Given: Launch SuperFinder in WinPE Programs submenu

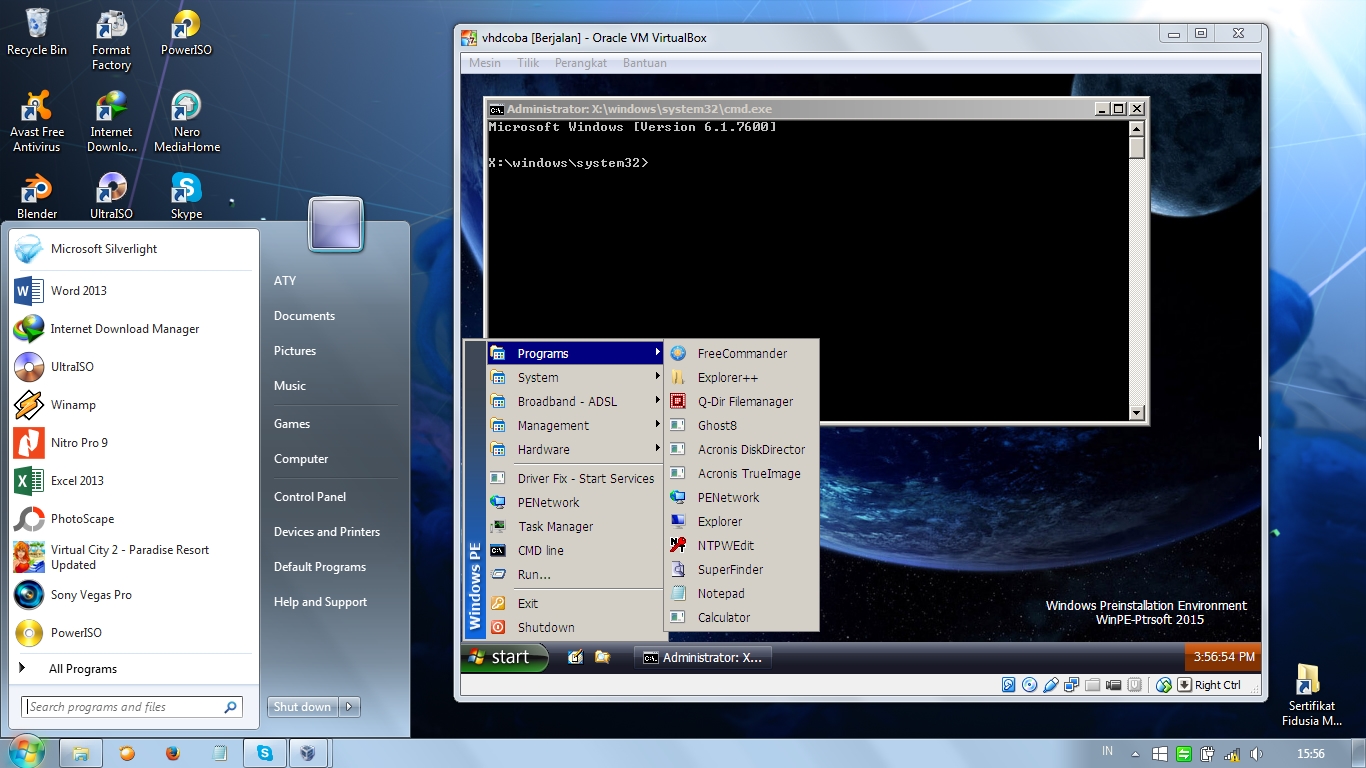Looking at the screenshot, I should (x=741, y=569).
